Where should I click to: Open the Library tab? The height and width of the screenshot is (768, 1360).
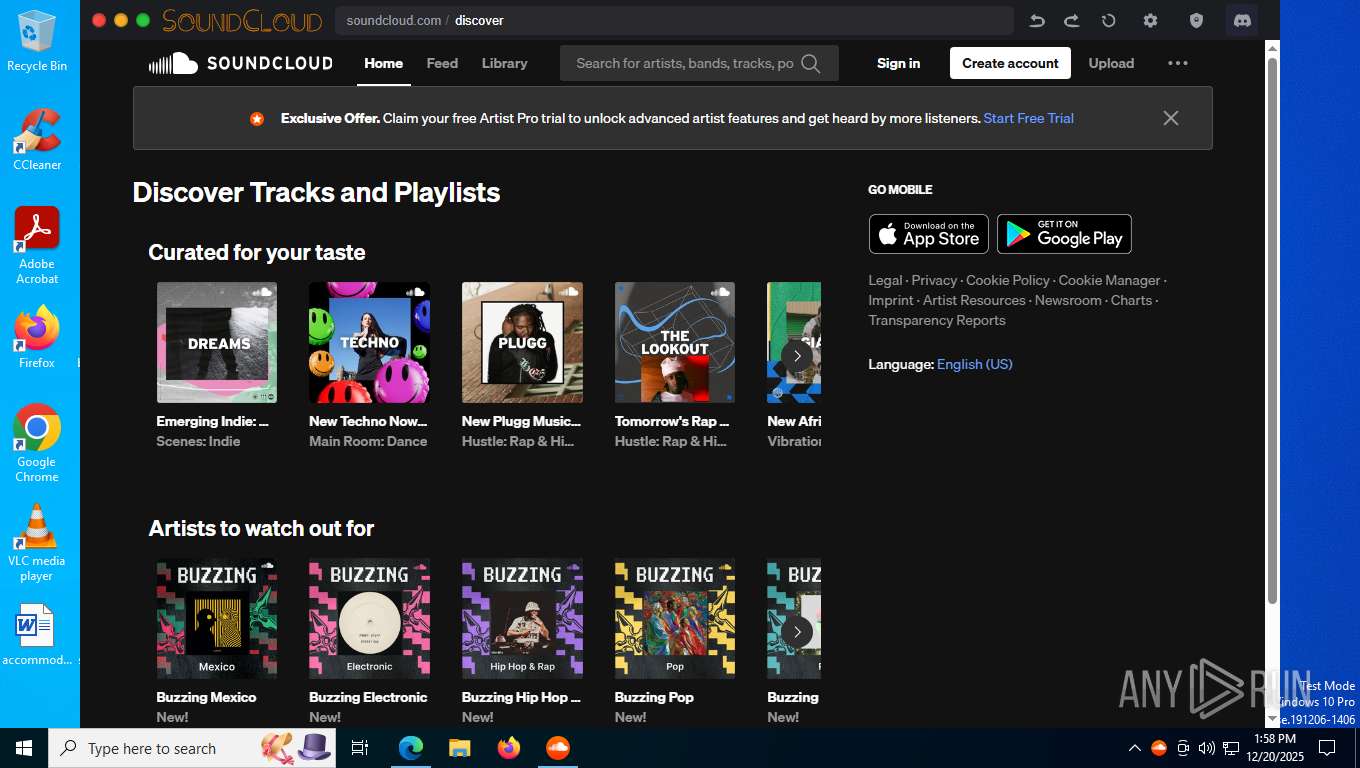pyautogui.click(x=504, y=63)
